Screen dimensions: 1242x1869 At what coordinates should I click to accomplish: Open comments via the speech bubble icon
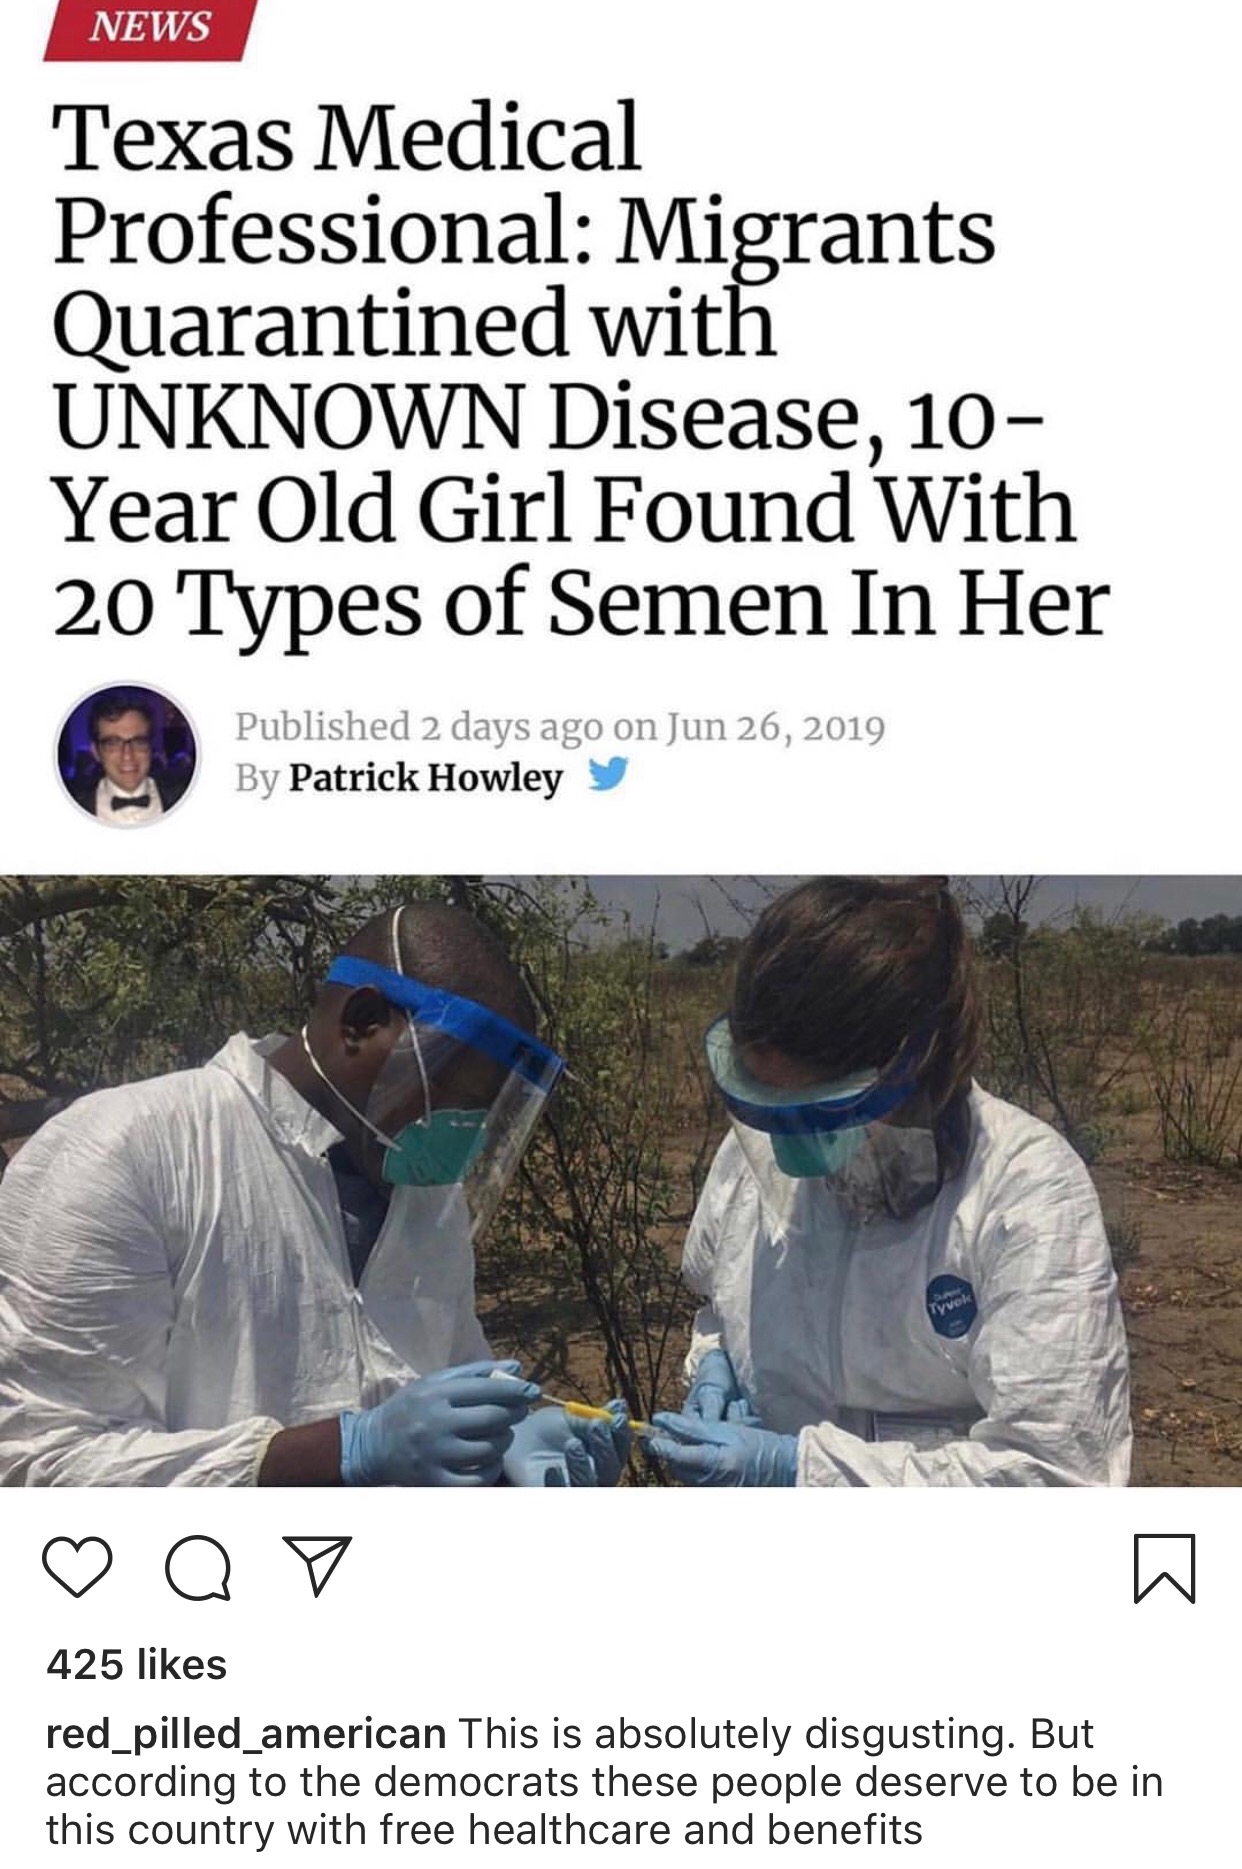pos(198,1568)
